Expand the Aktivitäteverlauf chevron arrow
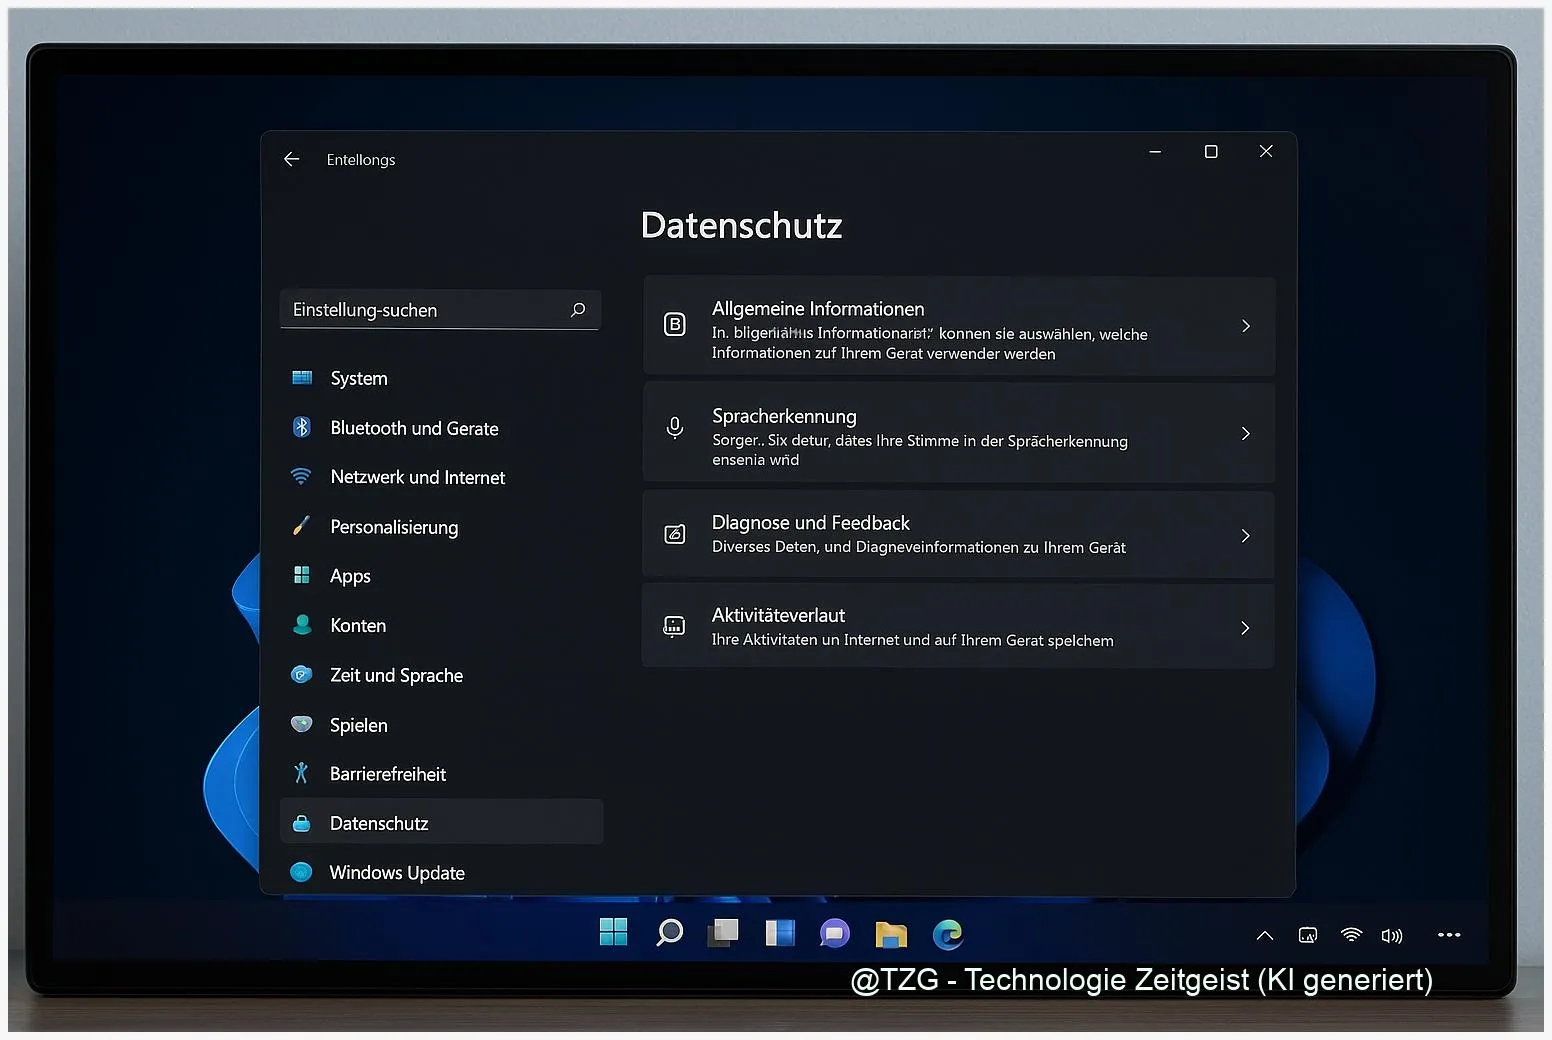 1245,628
